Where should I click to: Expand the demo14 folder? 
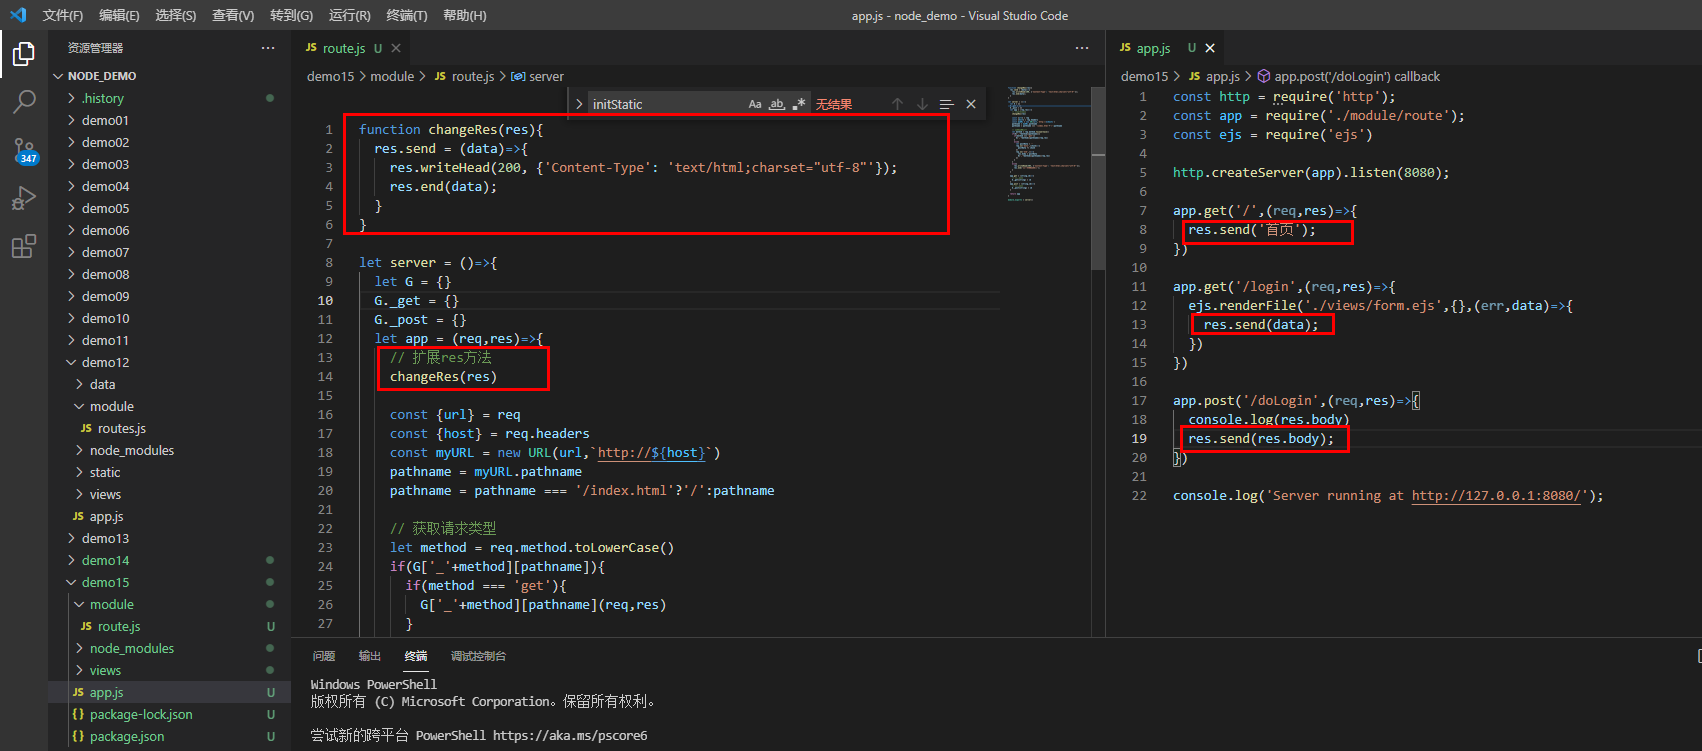tap(169, 560)
